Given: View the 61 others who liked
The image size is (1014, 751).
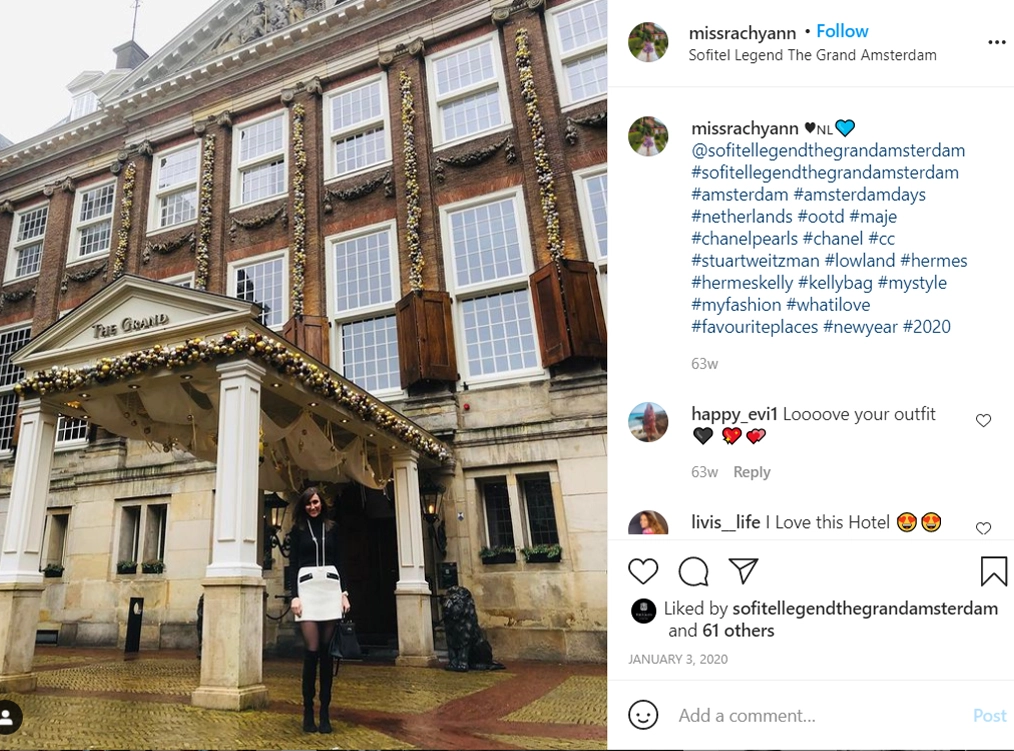Looking at the screenshot, I should pyautogui.click(x=738, y=631).
